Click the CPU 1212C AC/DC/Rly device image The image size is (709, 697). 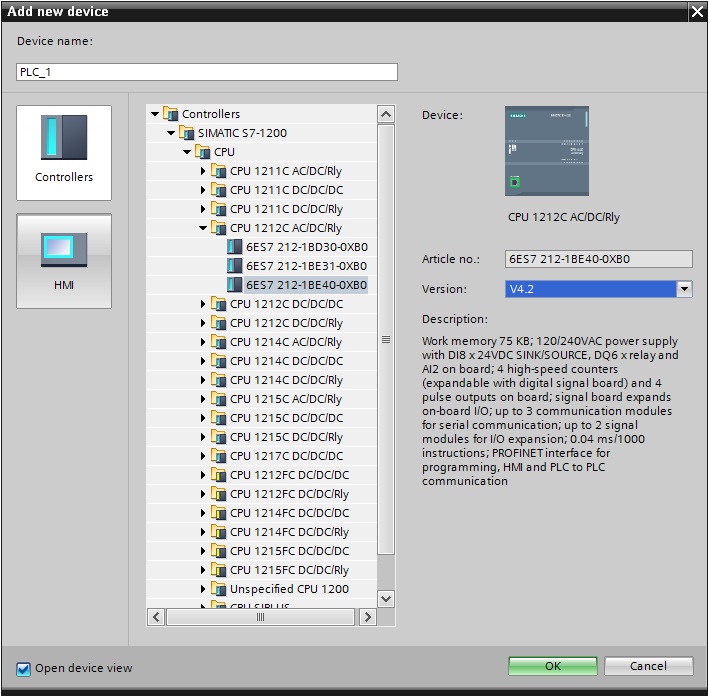coord(547,151)
